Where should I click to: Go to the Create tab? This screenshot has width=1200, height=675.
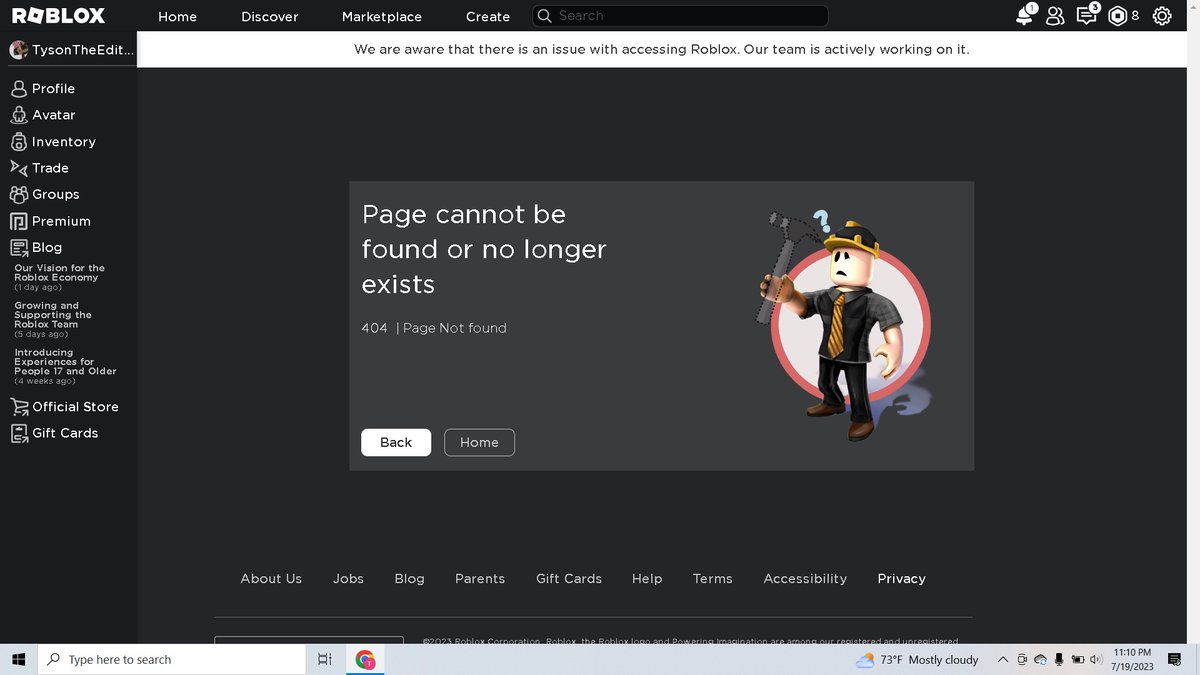pyautogui.click(x=488, y=17)
